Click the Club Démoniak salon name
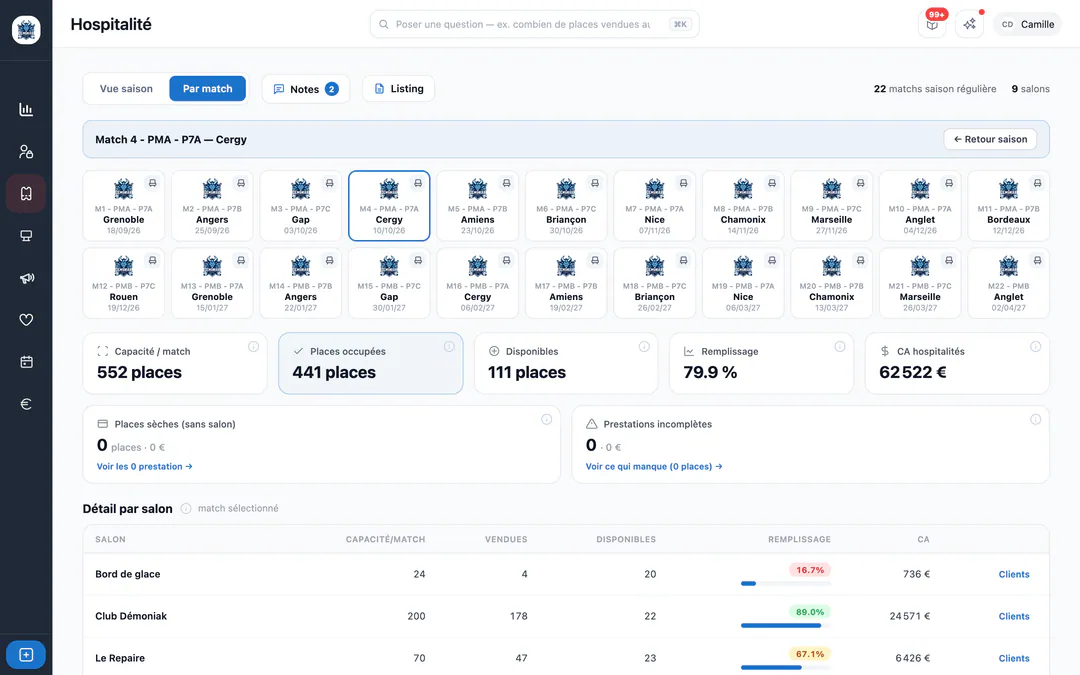This screenshot has width=1080, height=675. (x=131, y=616)
